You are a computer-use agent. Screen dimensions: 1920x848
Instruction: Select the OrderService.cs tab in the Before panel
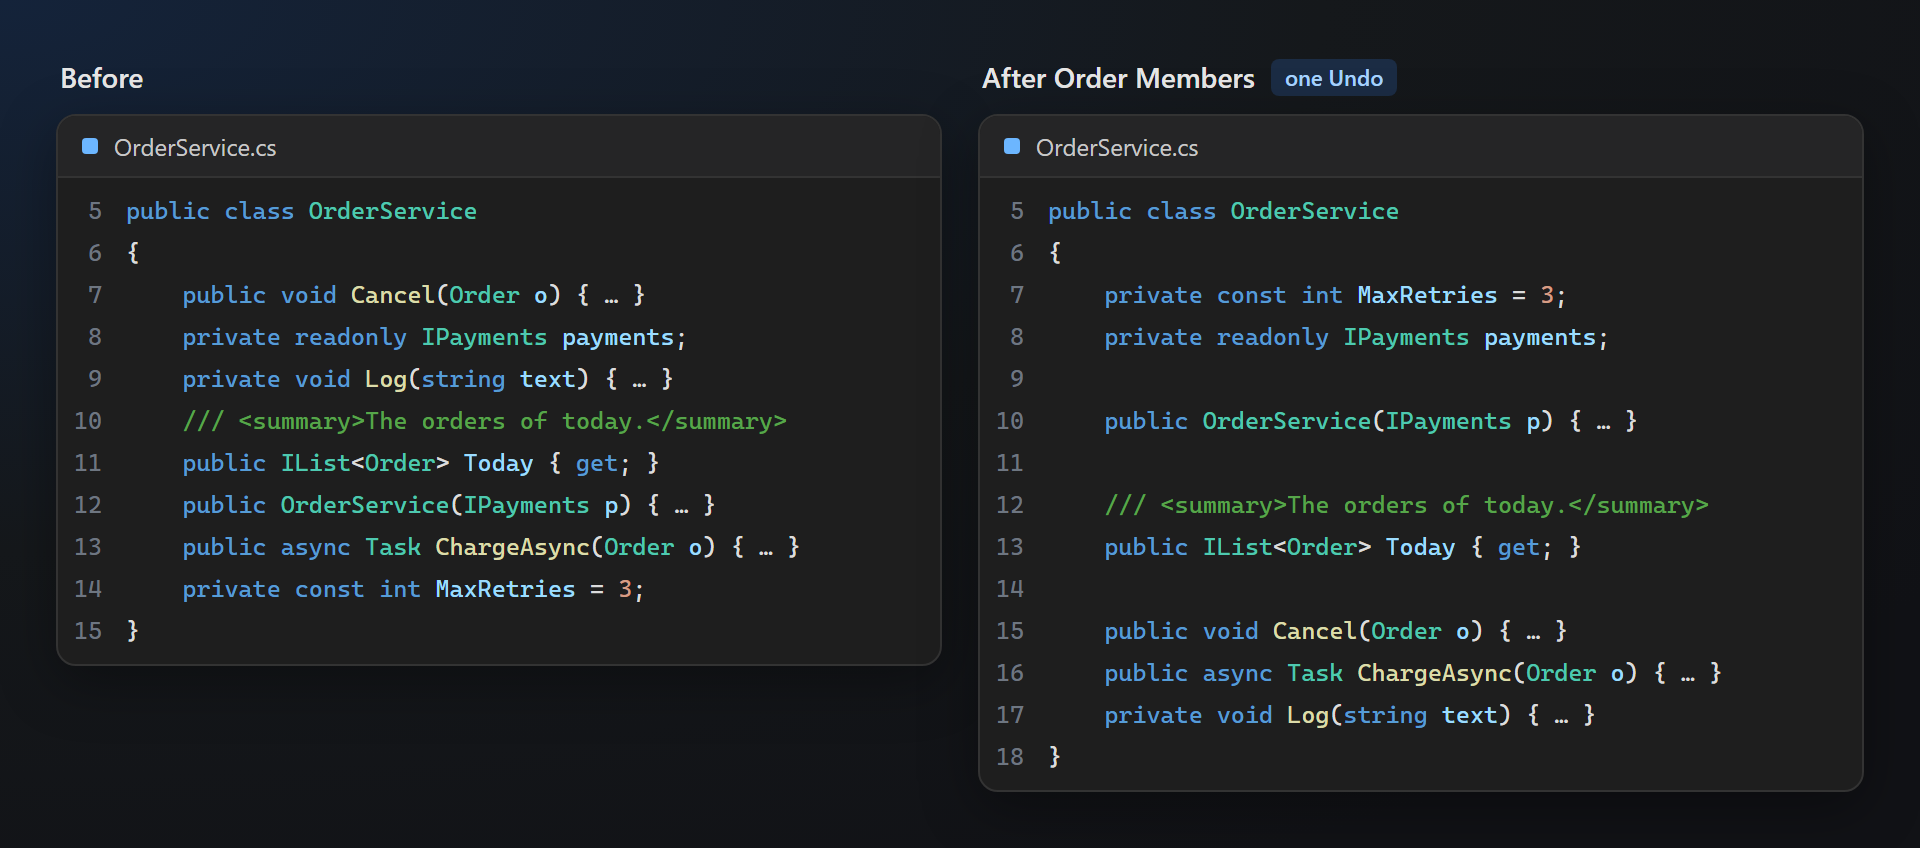click(x=195, y=148)
